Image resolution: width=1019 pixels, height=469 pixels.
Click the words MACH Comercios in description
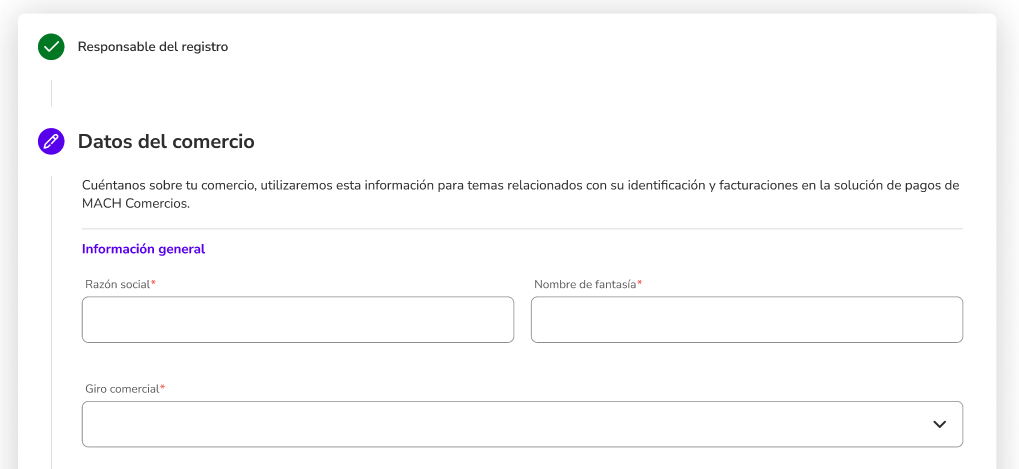[x=136, y=203]
